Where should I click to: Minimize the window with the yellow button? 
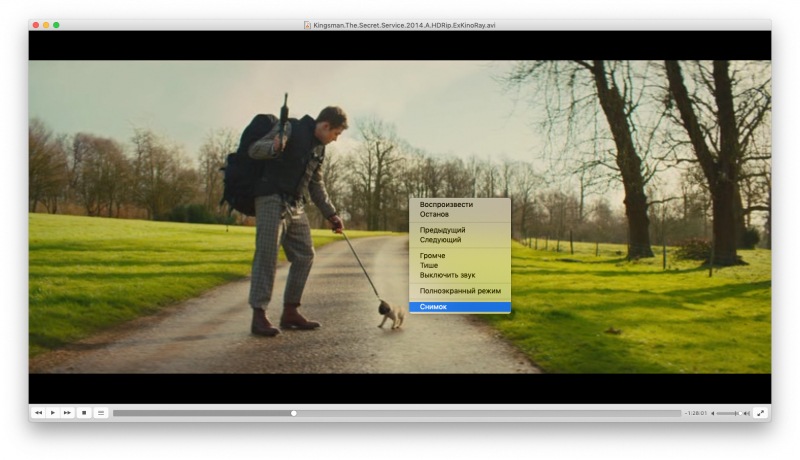[46, 25]
